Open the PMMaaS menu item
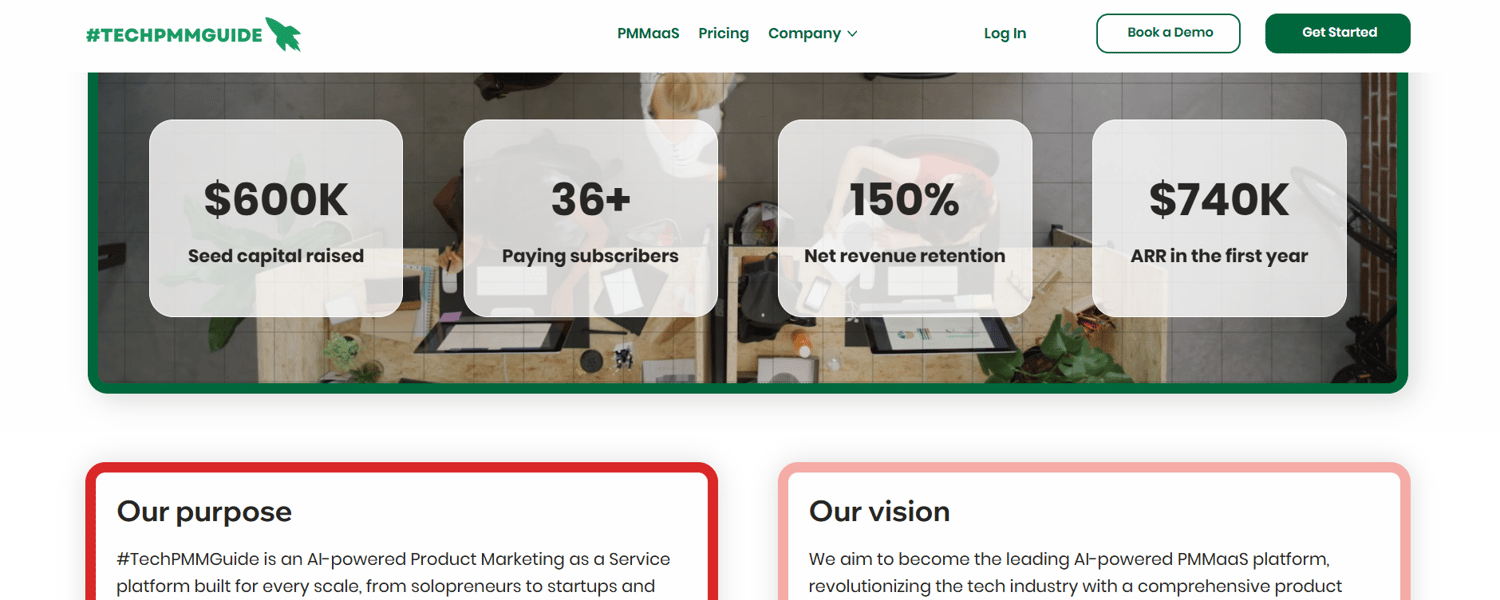 pos(648,33)
